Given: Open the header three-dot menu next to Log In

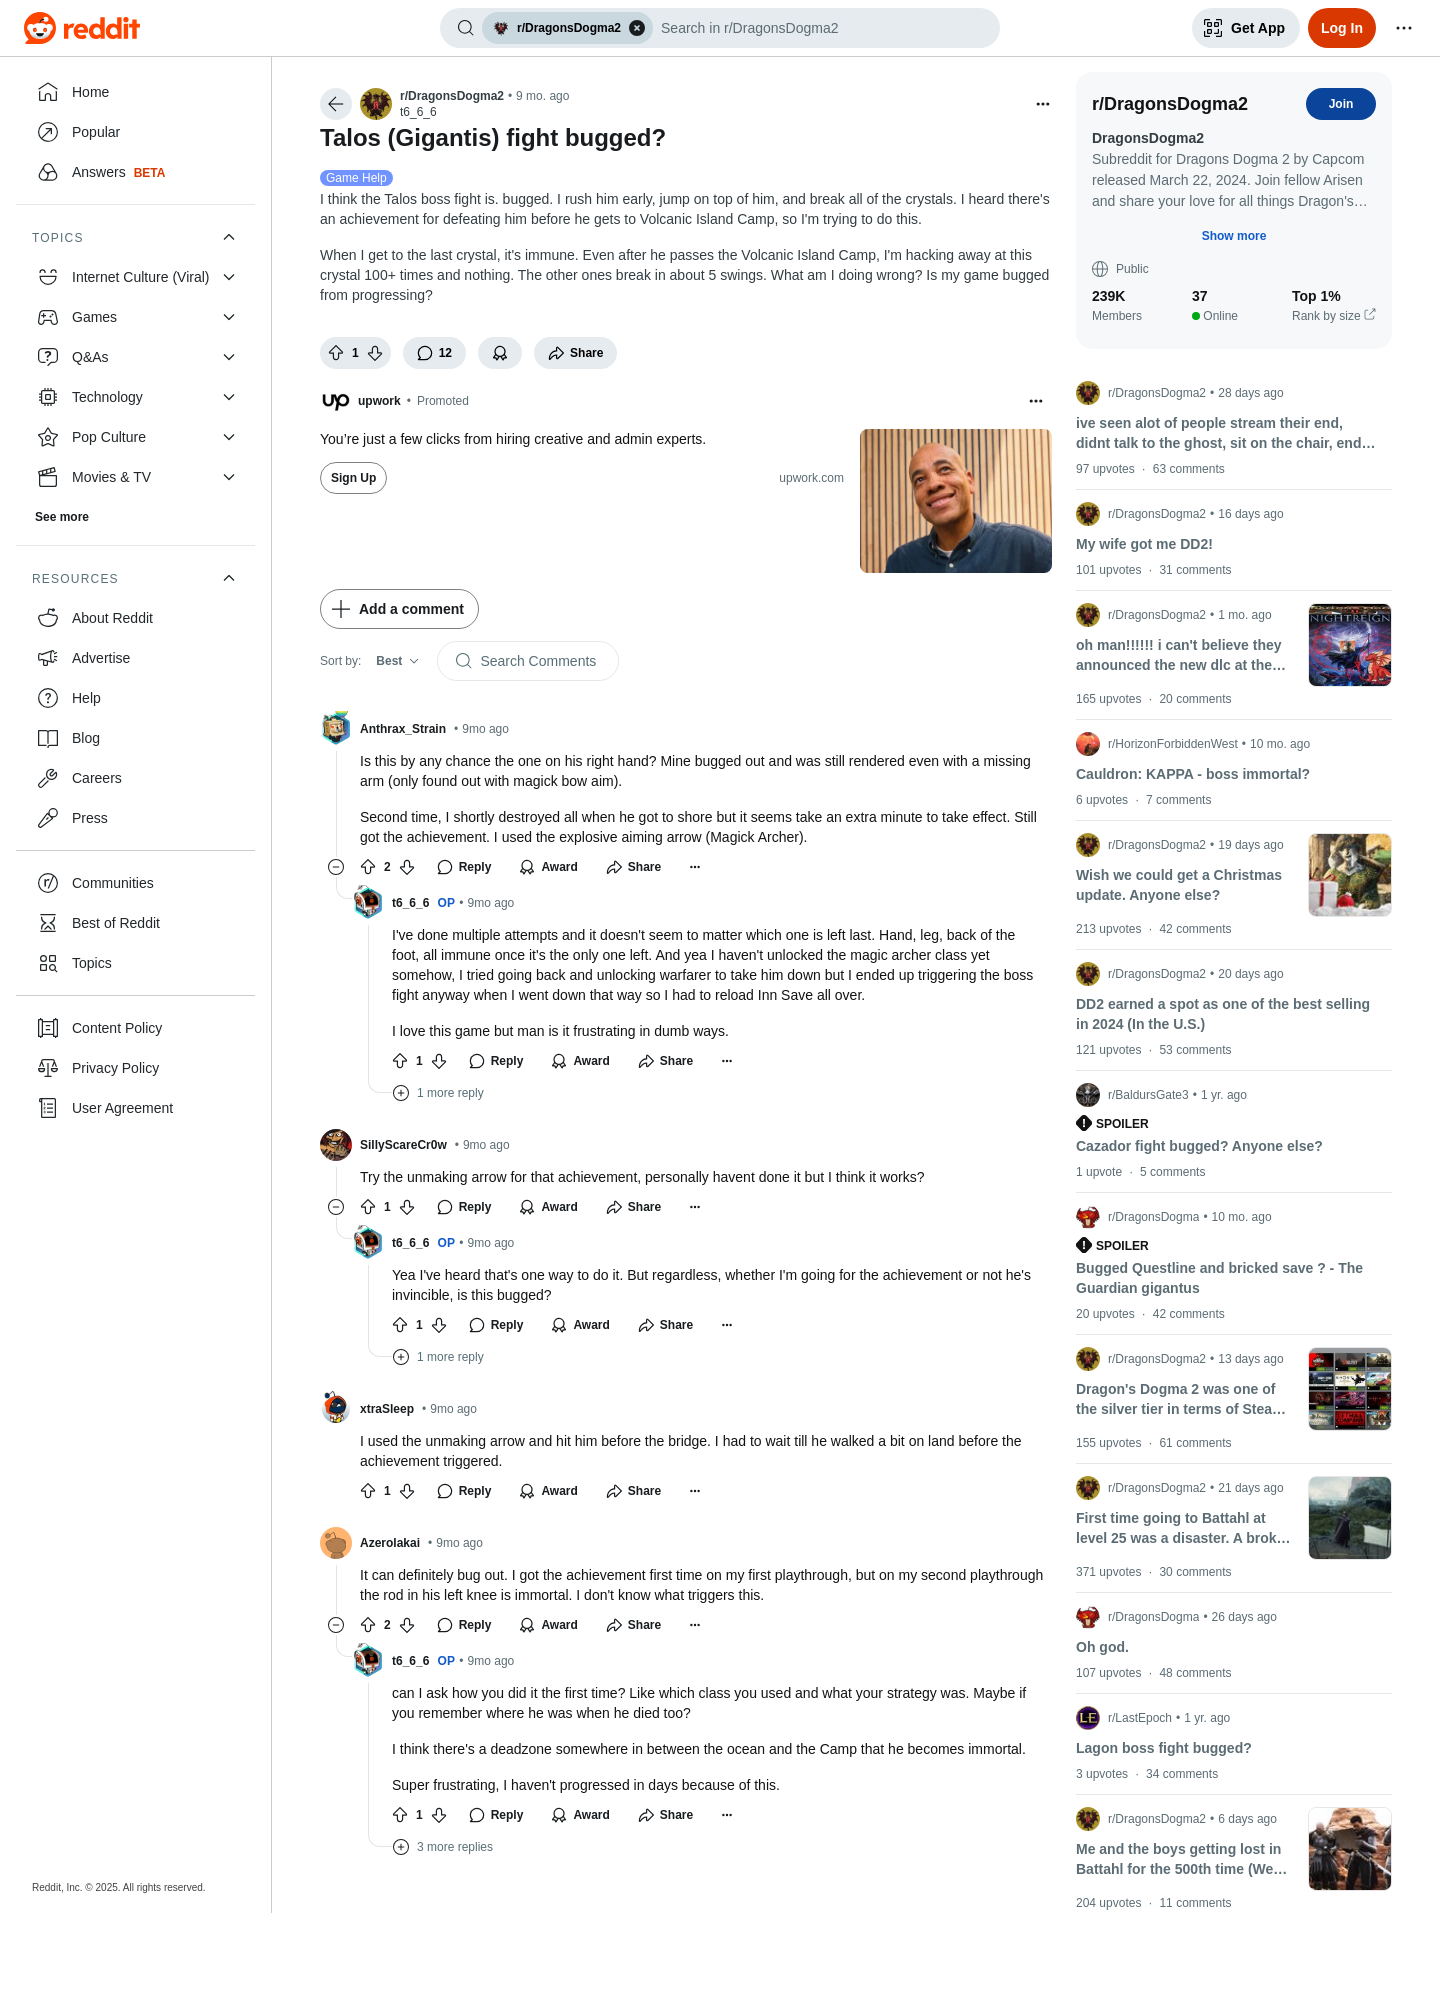Looking at the screenshot, I should [1404, 28].
